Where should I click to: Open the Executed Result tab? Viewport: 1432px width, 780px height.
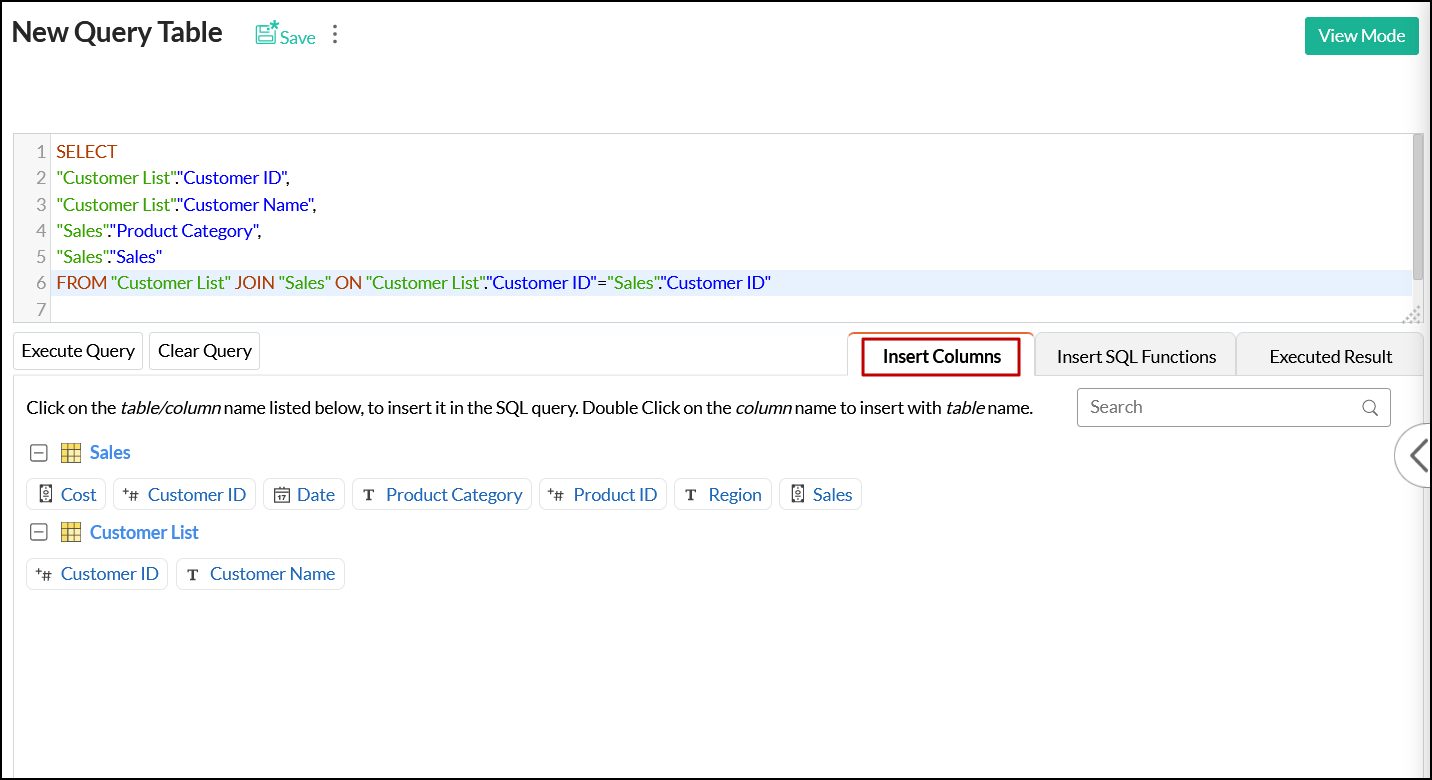(x=1330, y=355)
